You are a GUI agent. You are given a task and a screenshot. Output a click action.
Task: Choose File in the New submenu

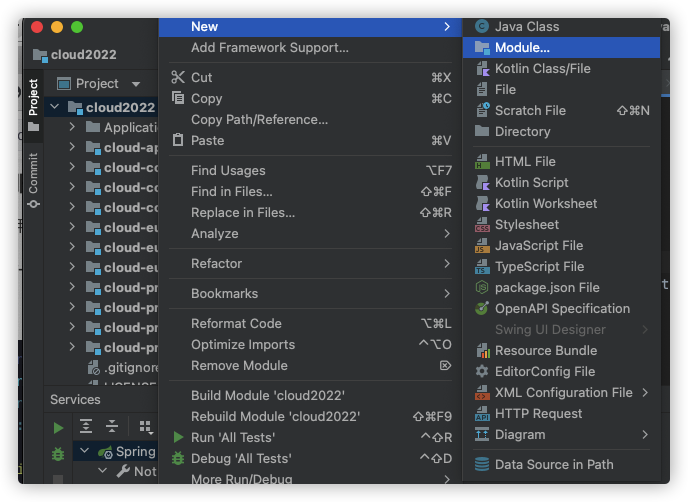pos(562,90)
